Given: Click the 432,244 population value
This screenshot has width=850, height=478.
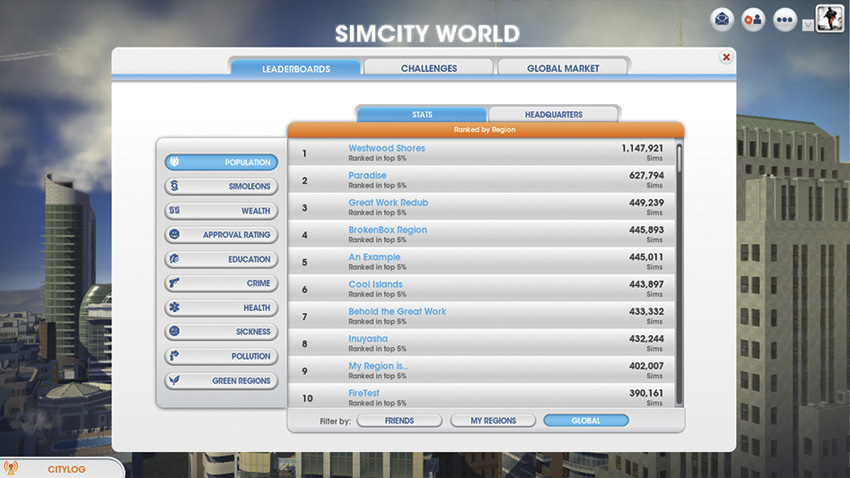Looking at the screenshot, I should 646,339.
